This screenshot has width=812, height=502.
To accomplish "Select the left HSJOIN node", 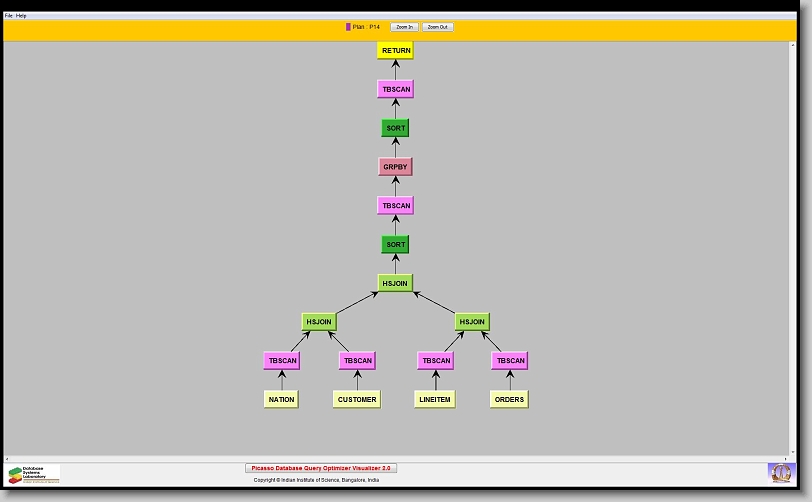I will [319, 322].
